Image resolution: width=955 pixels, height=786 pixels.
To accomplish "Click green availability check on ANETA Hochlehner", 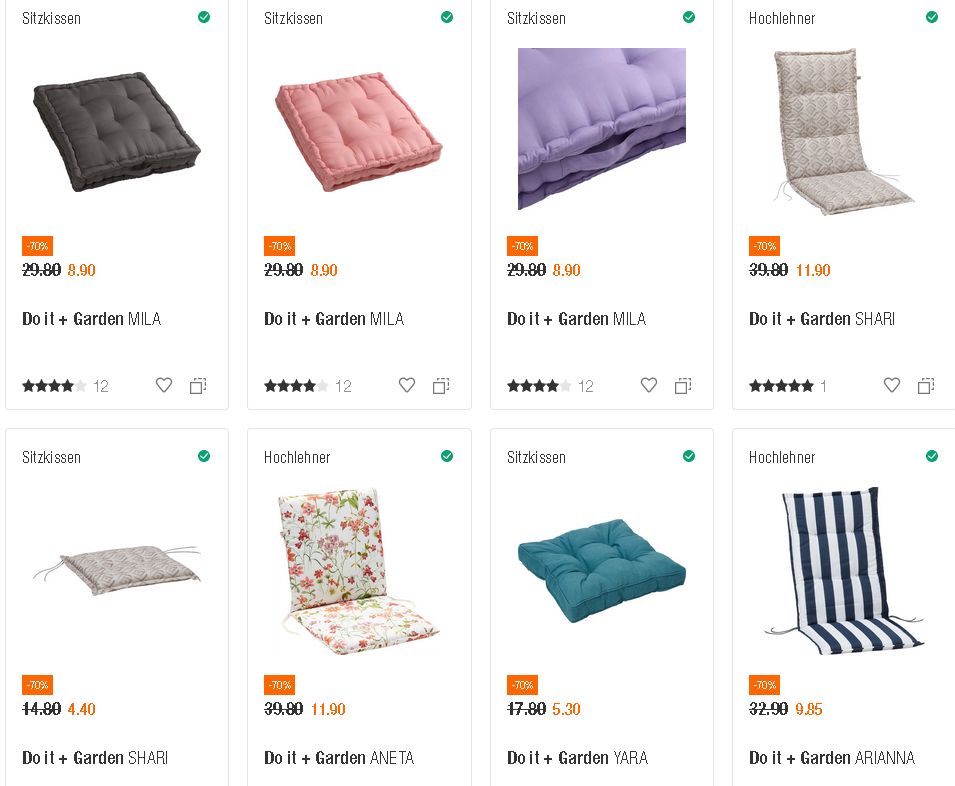I will tap(447, 456).
